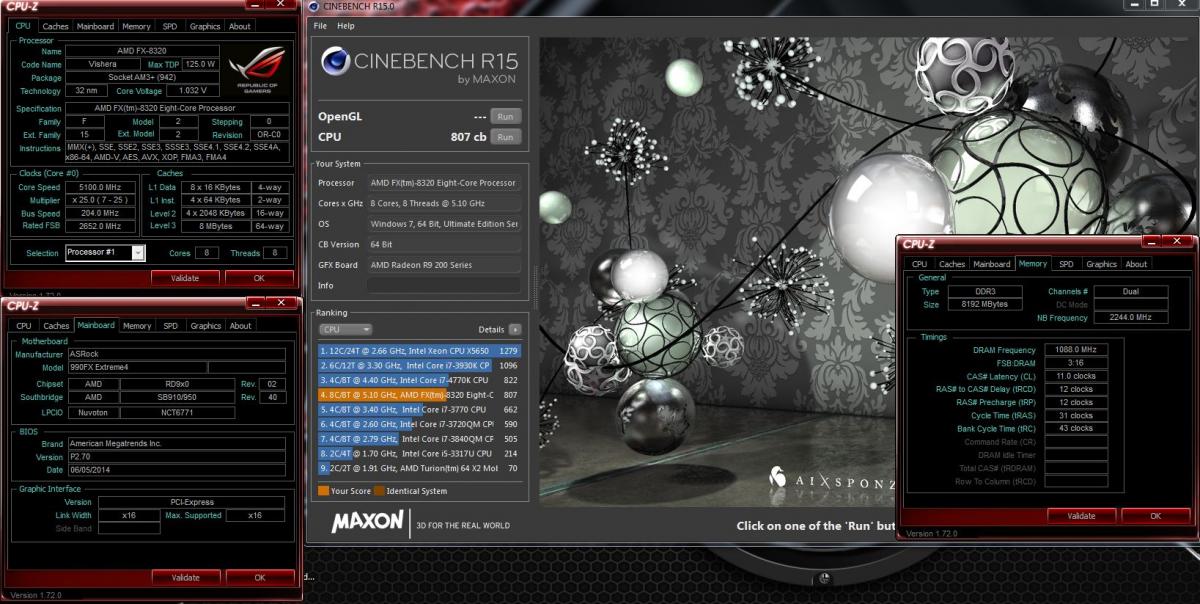Click OK in right Memory CPU-Z window
This screenshot has width=1200, height=604.
point(1155,516)
